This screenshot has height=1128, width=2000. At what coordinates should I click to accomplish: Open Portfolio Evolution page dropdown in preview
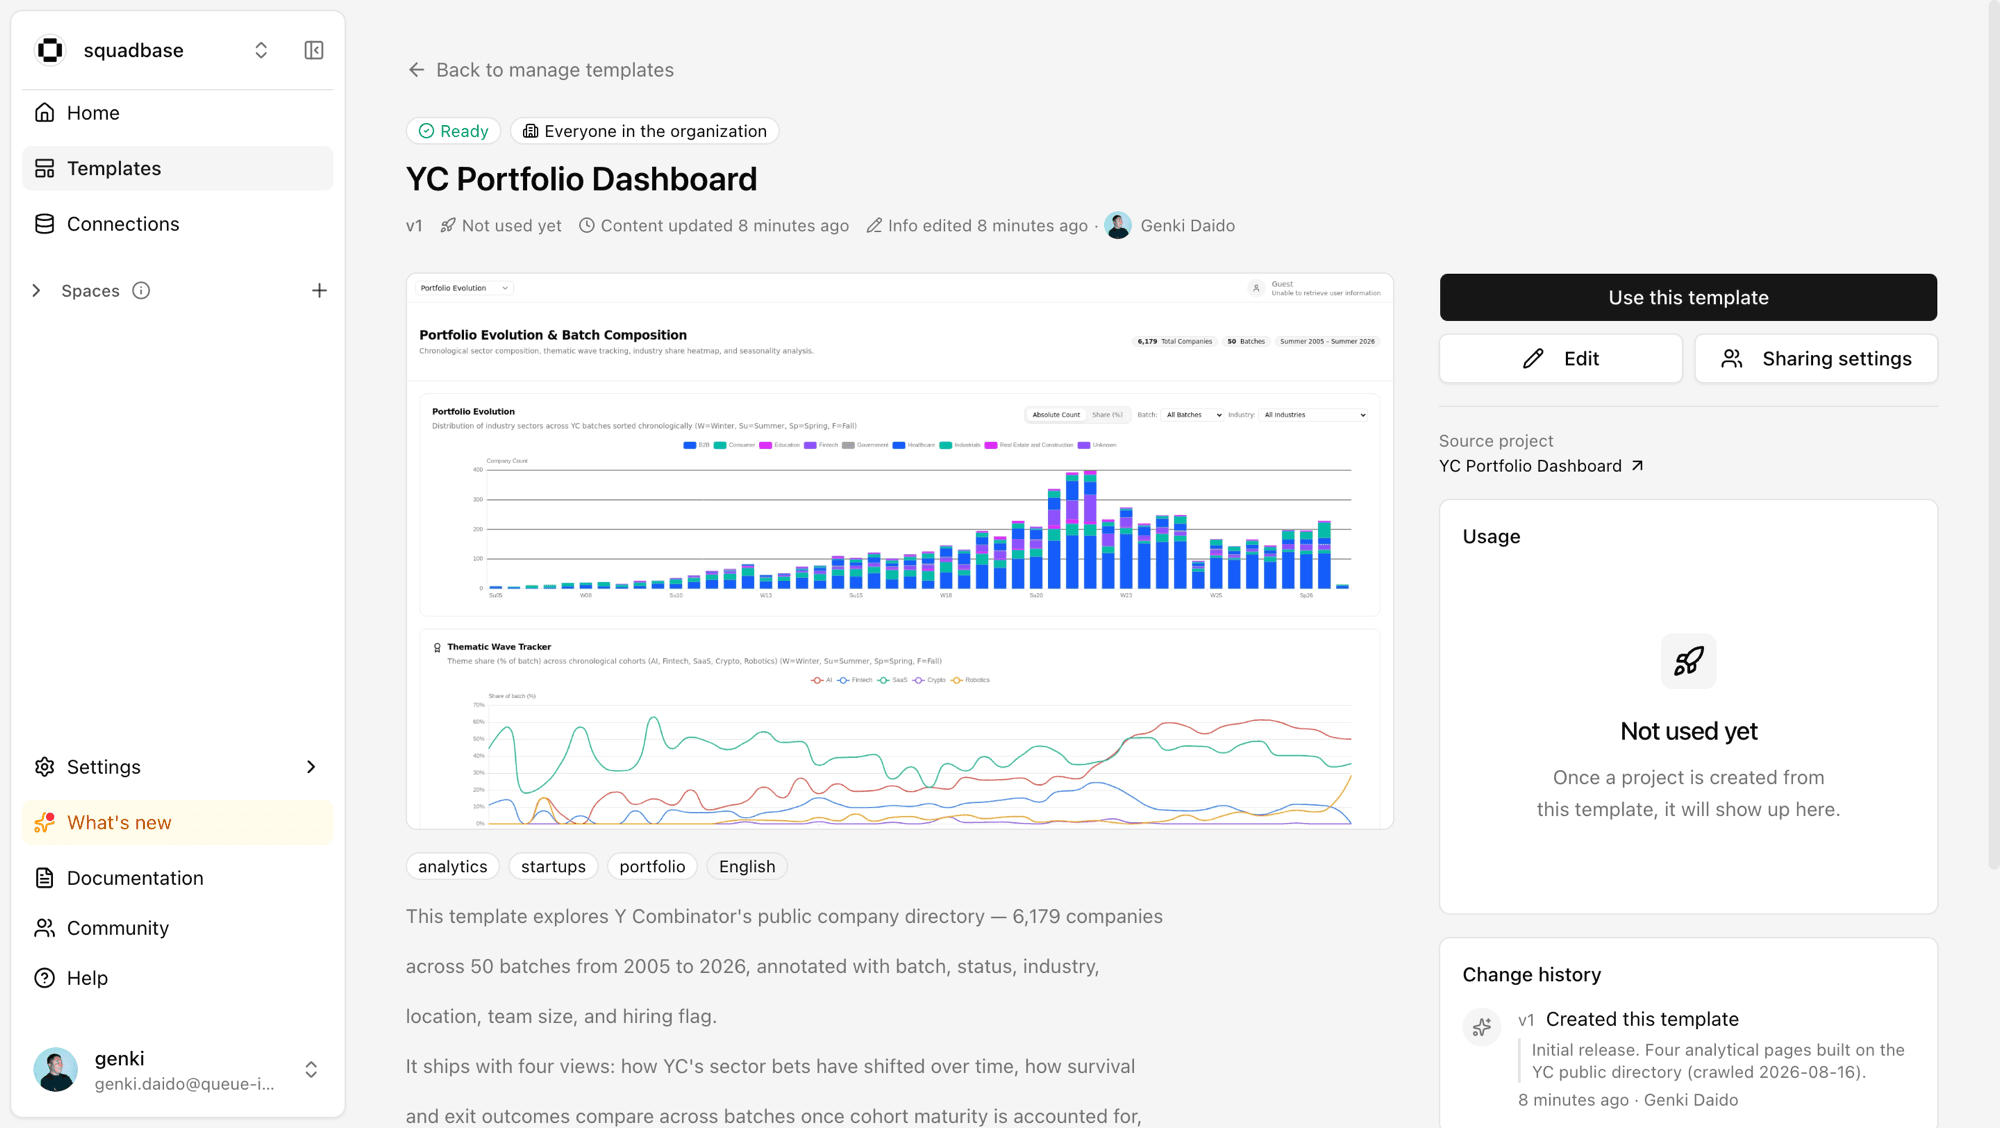click(x=464, y=288)
